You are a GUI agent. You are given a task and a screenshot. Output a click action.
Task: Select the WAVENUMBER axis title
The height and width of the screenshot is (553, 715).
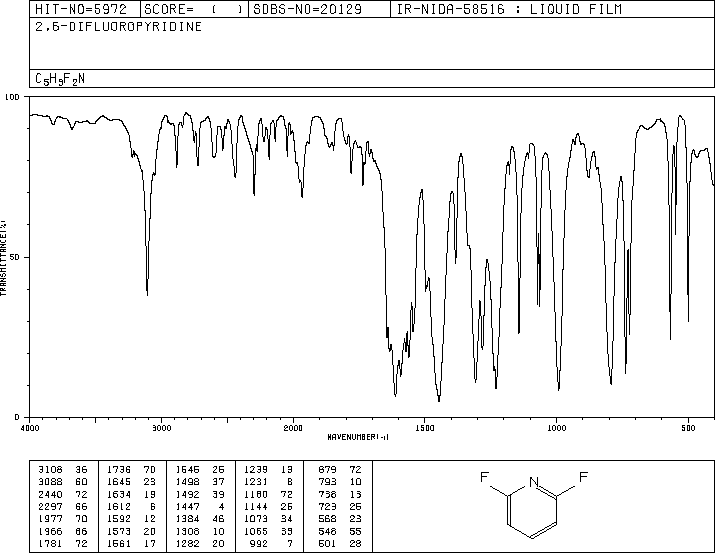[x=358, y=437]
